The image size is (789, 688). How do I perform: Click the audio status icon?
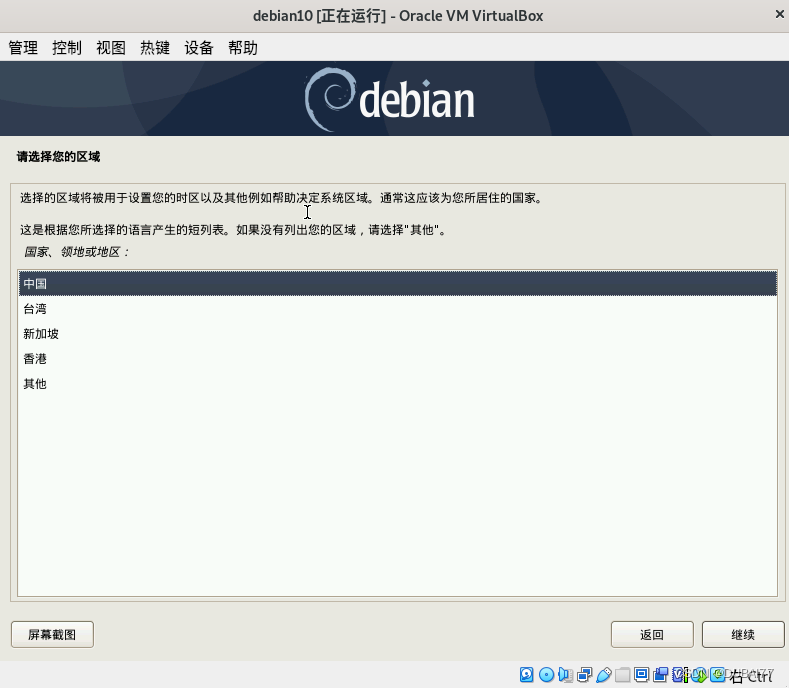[566, 674]
